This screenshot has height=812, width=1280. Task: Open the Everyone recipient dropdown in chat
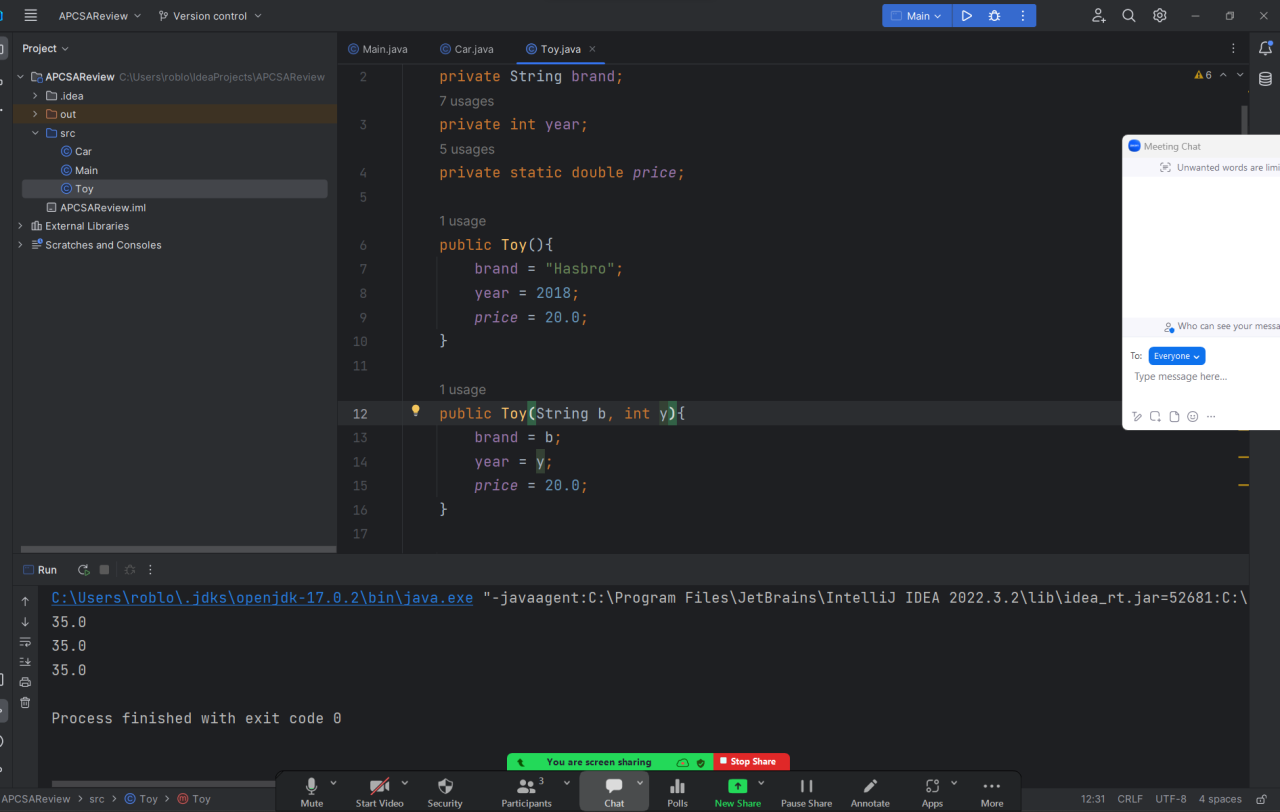1176,356
